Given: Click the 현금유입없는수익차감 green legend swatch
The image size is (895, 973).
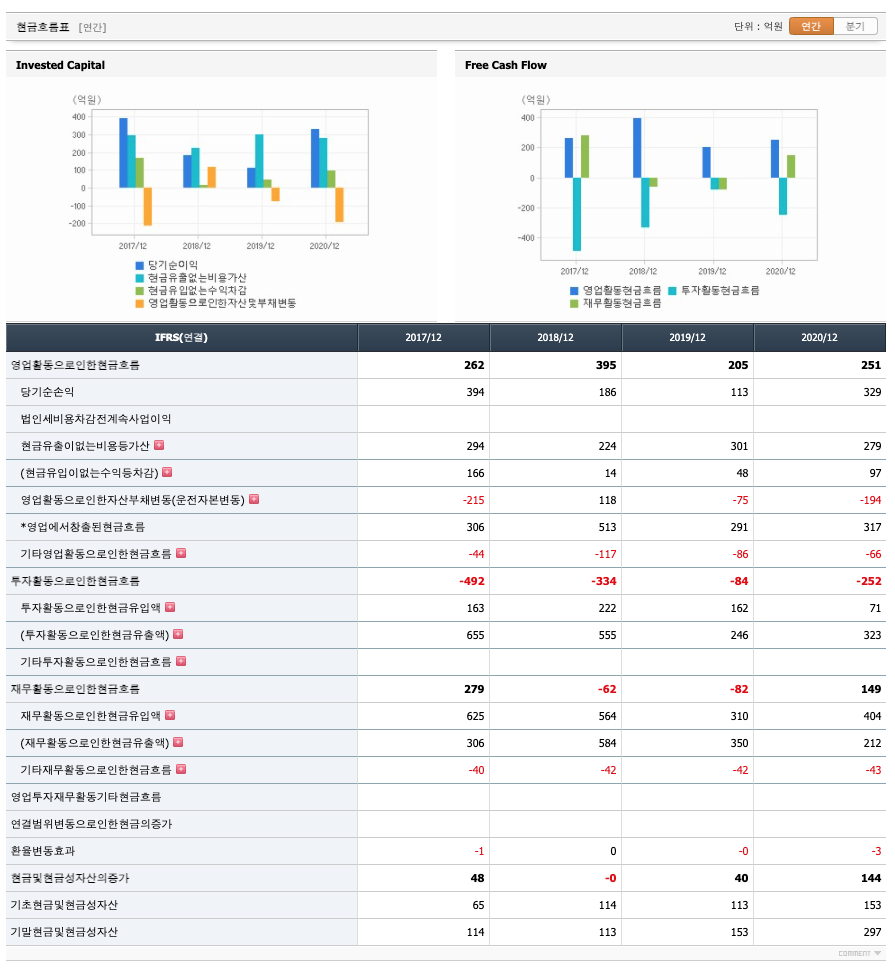Looking at the screenshot, I should coord(140,290).
